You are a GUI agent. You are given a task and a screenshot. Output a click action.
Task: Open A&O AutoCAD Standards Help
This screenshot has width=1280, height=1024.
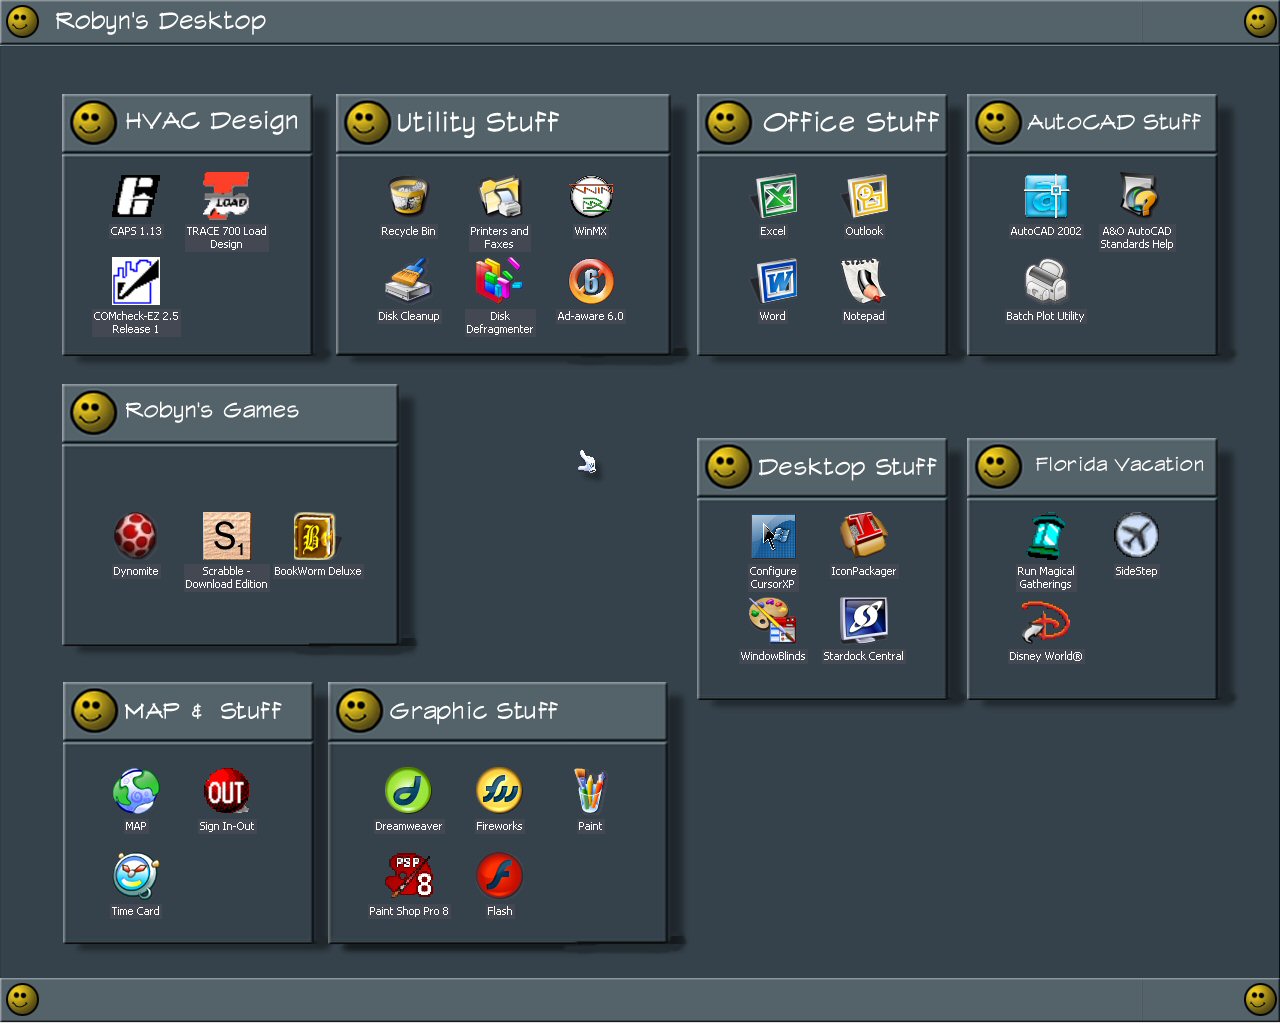[1138, 196]
